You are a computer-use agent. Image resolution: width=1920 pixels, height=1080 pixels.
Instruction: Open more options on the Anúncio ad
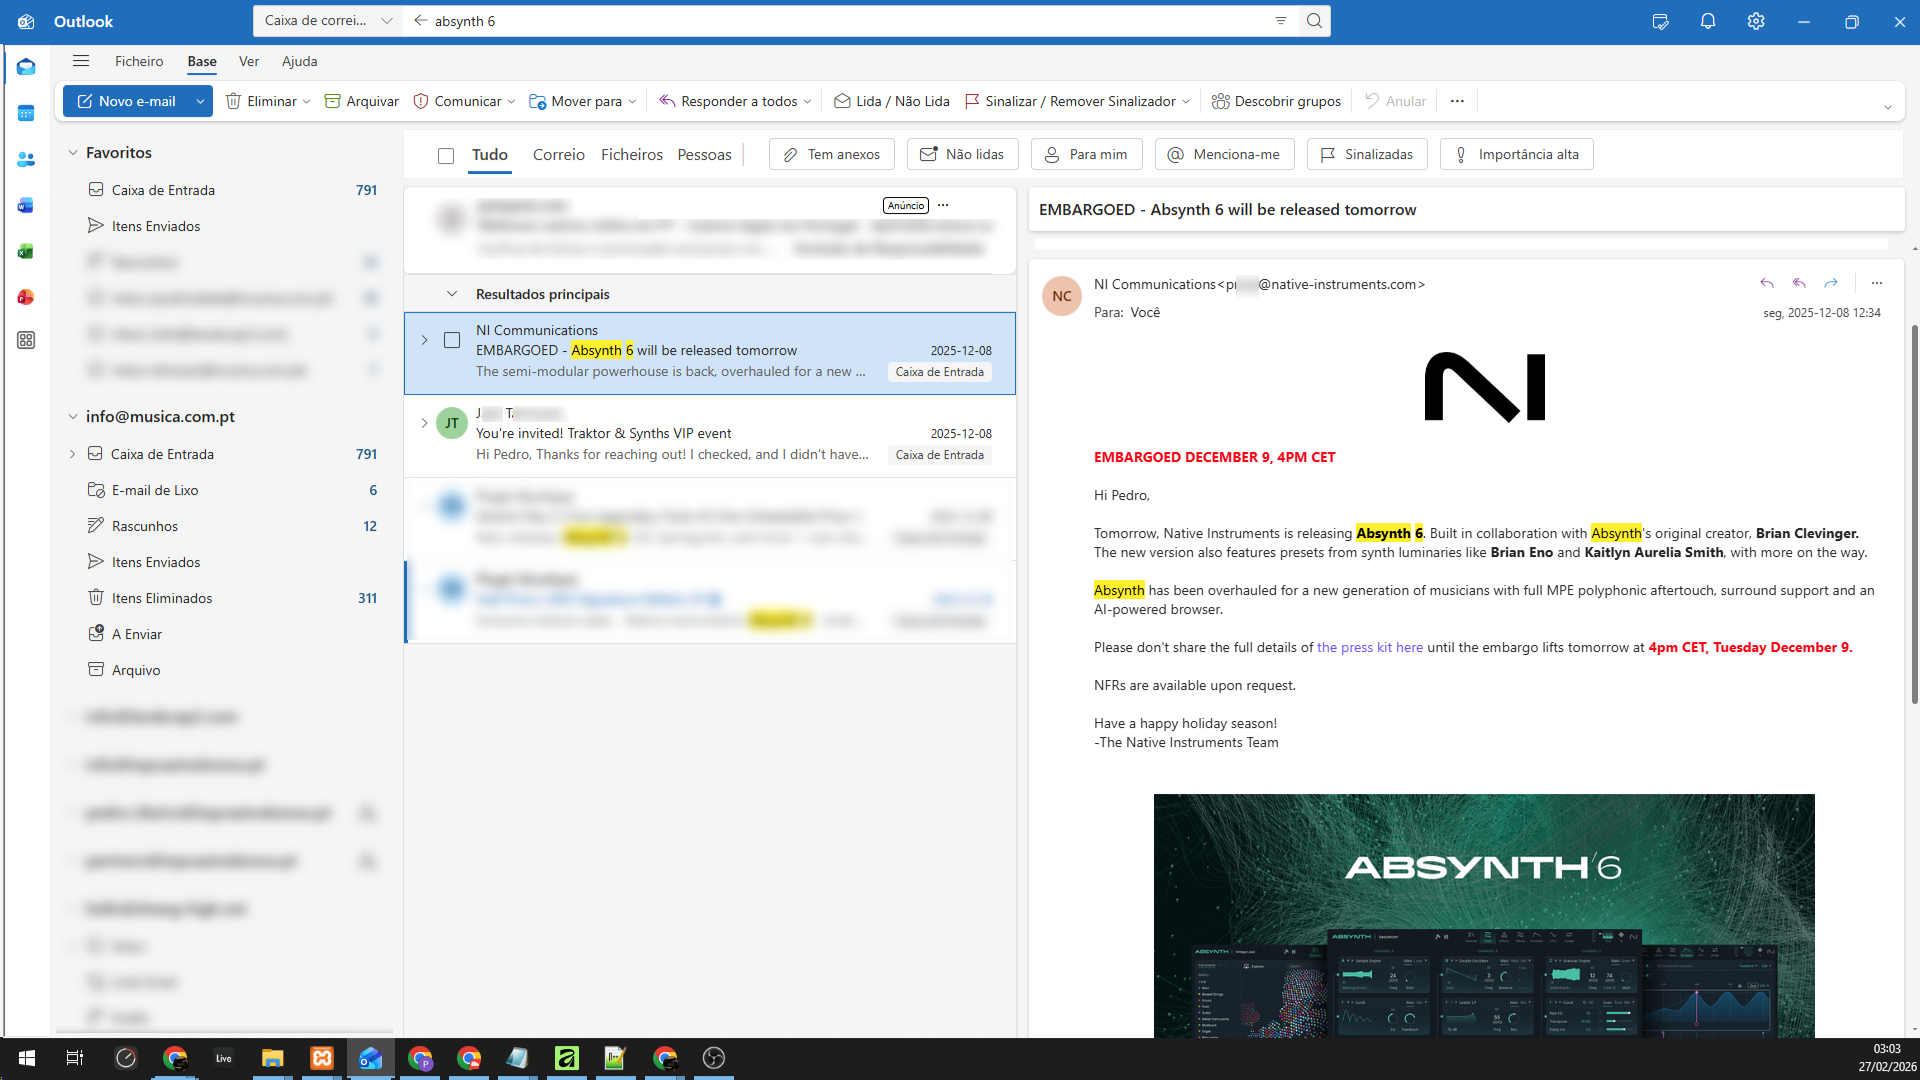click(943, 205)
